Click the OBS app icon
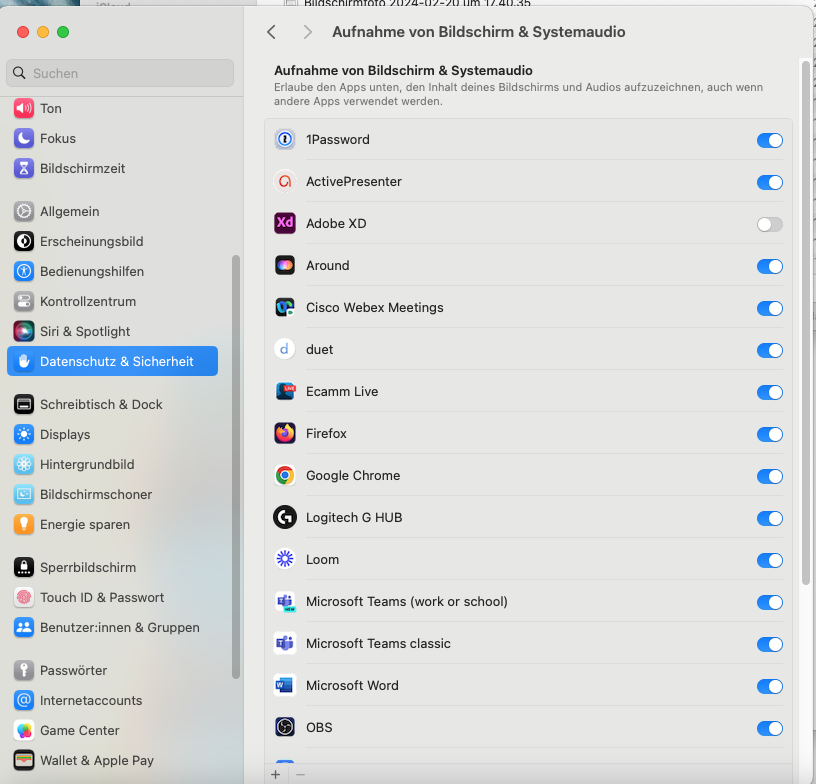The width and height of the screenshot is (816, 784). pos(285,727)
